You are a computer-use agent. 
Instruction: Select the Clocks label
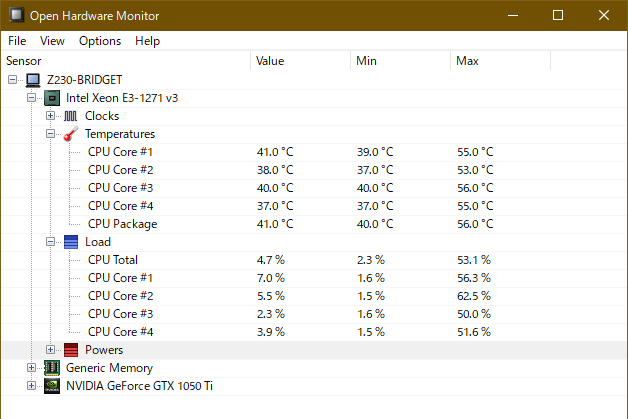pyautogui.click(x=102, y=116)
